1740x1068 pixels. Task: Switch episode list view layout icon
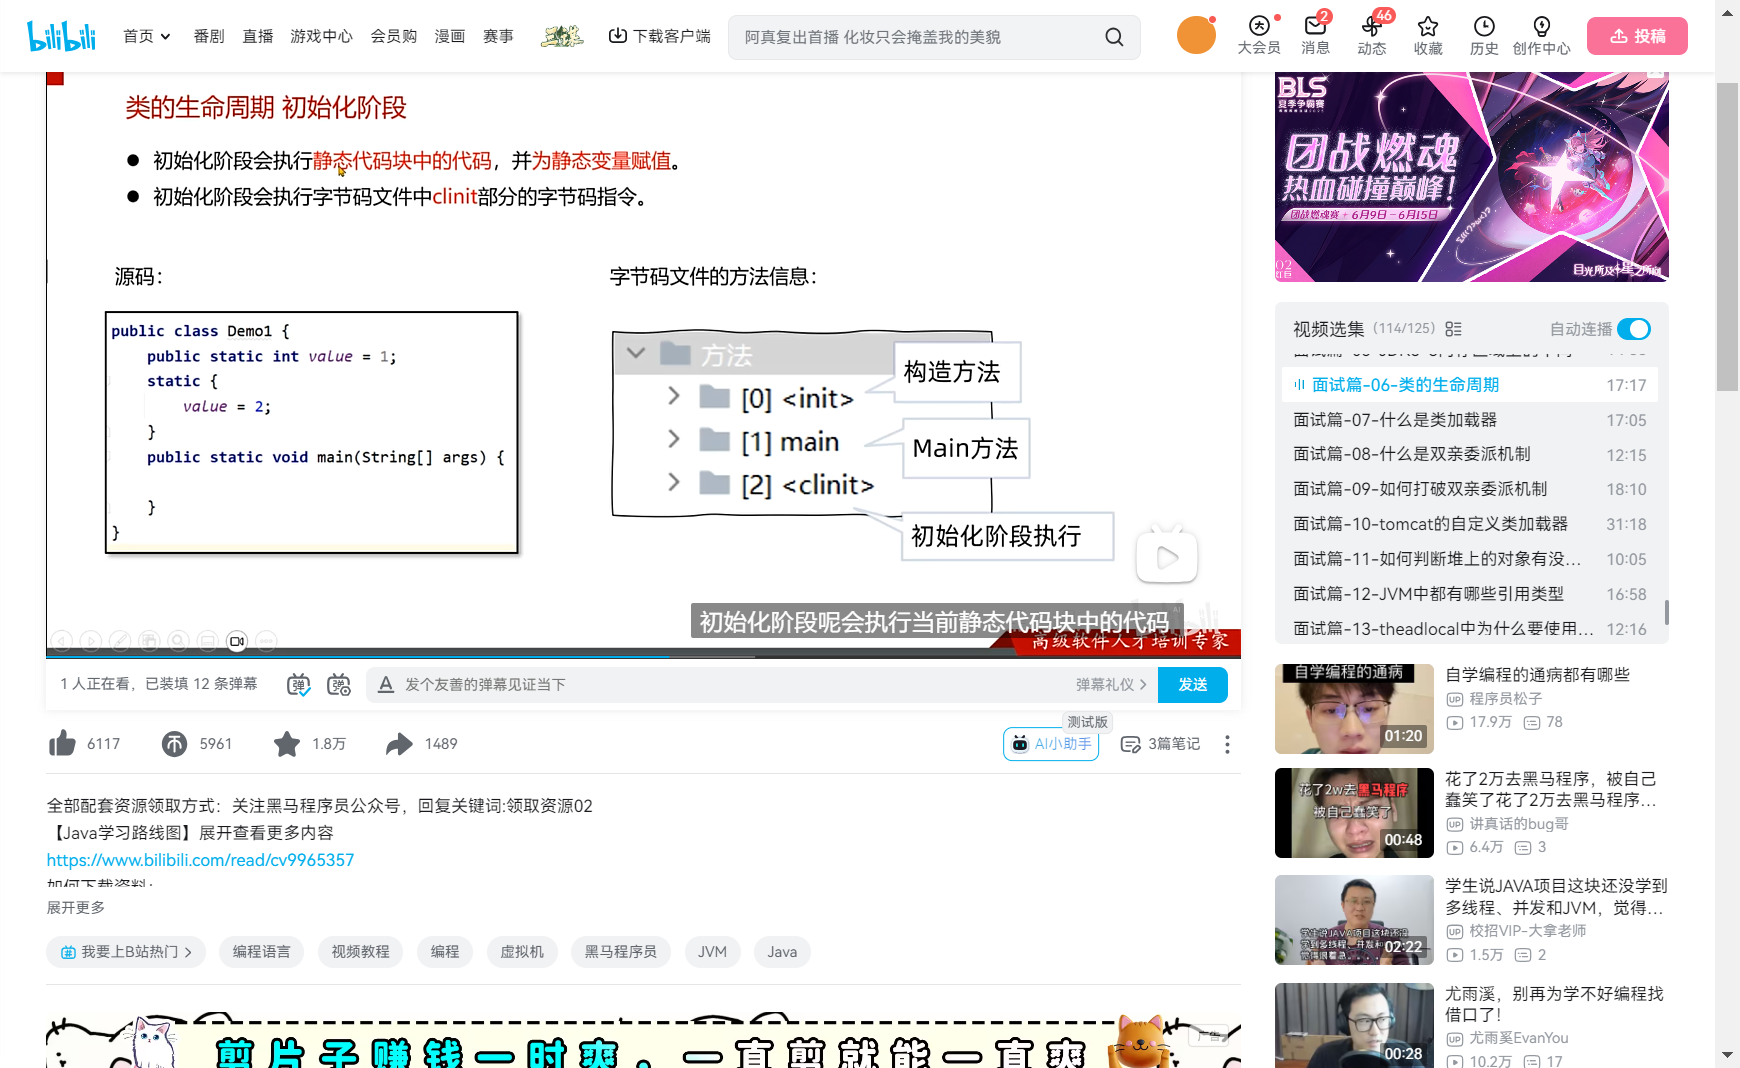tap(1454, 329)
